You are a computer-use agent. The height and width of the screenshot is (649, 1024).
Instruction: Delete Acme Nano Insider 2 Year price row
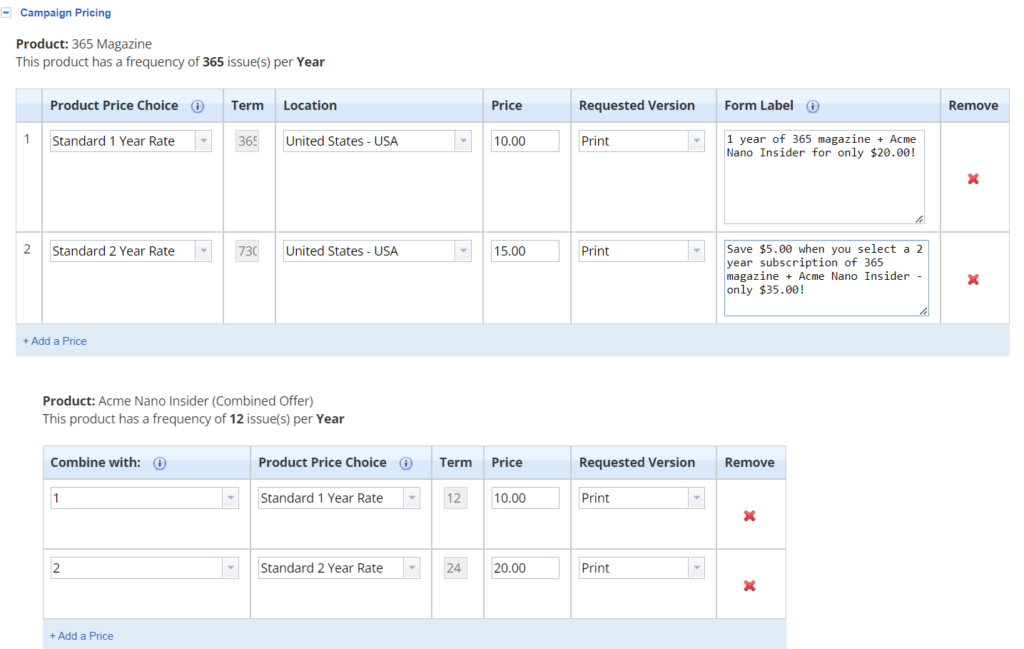tap(749, 586)
